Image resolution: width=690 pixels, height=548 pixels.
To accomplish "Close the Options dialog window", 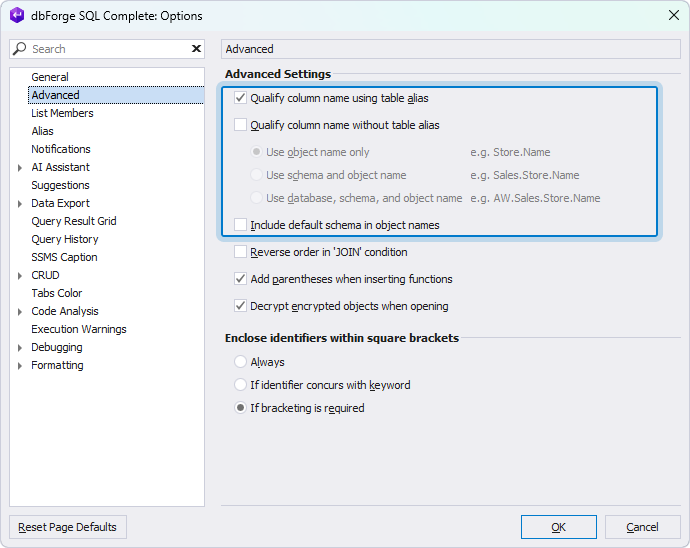I will point(673,15).
